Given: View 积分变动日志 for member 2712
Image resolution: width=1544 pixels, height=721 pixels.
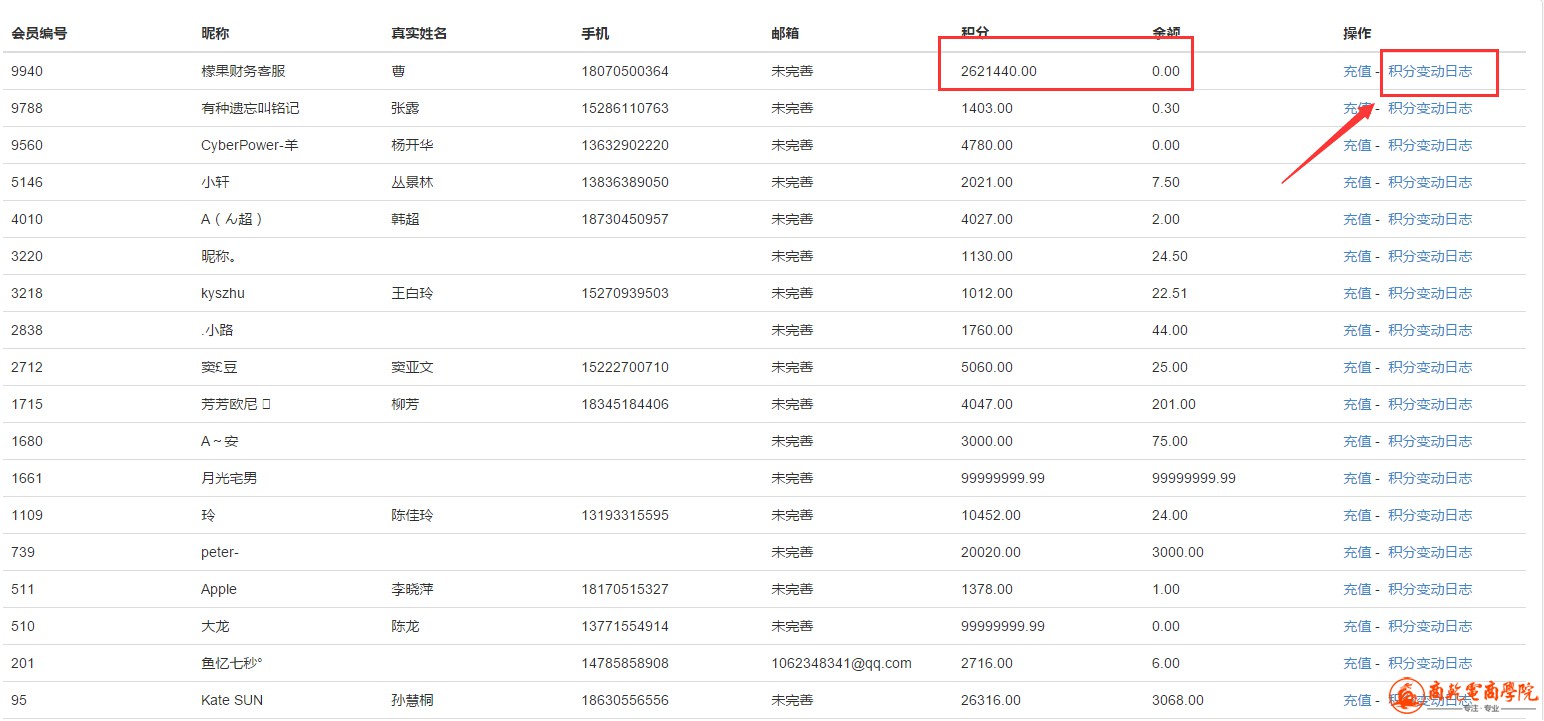Looking at the screenshot, I should click(x=1430, y=367).
